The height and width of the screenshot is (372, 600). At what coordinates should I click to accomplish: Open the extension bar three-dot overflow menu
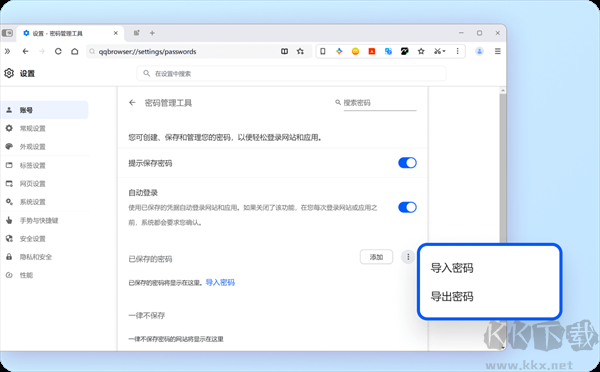tap(457, 51)
